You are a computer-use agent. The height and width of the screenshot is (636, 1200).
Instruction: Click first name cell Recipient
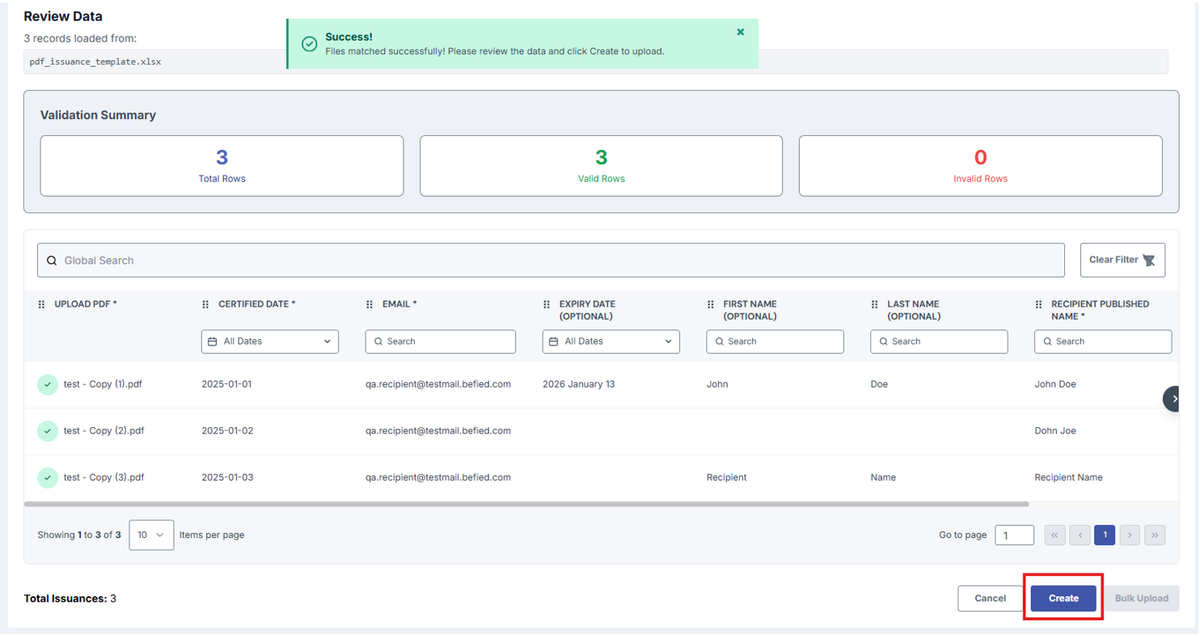726,478
